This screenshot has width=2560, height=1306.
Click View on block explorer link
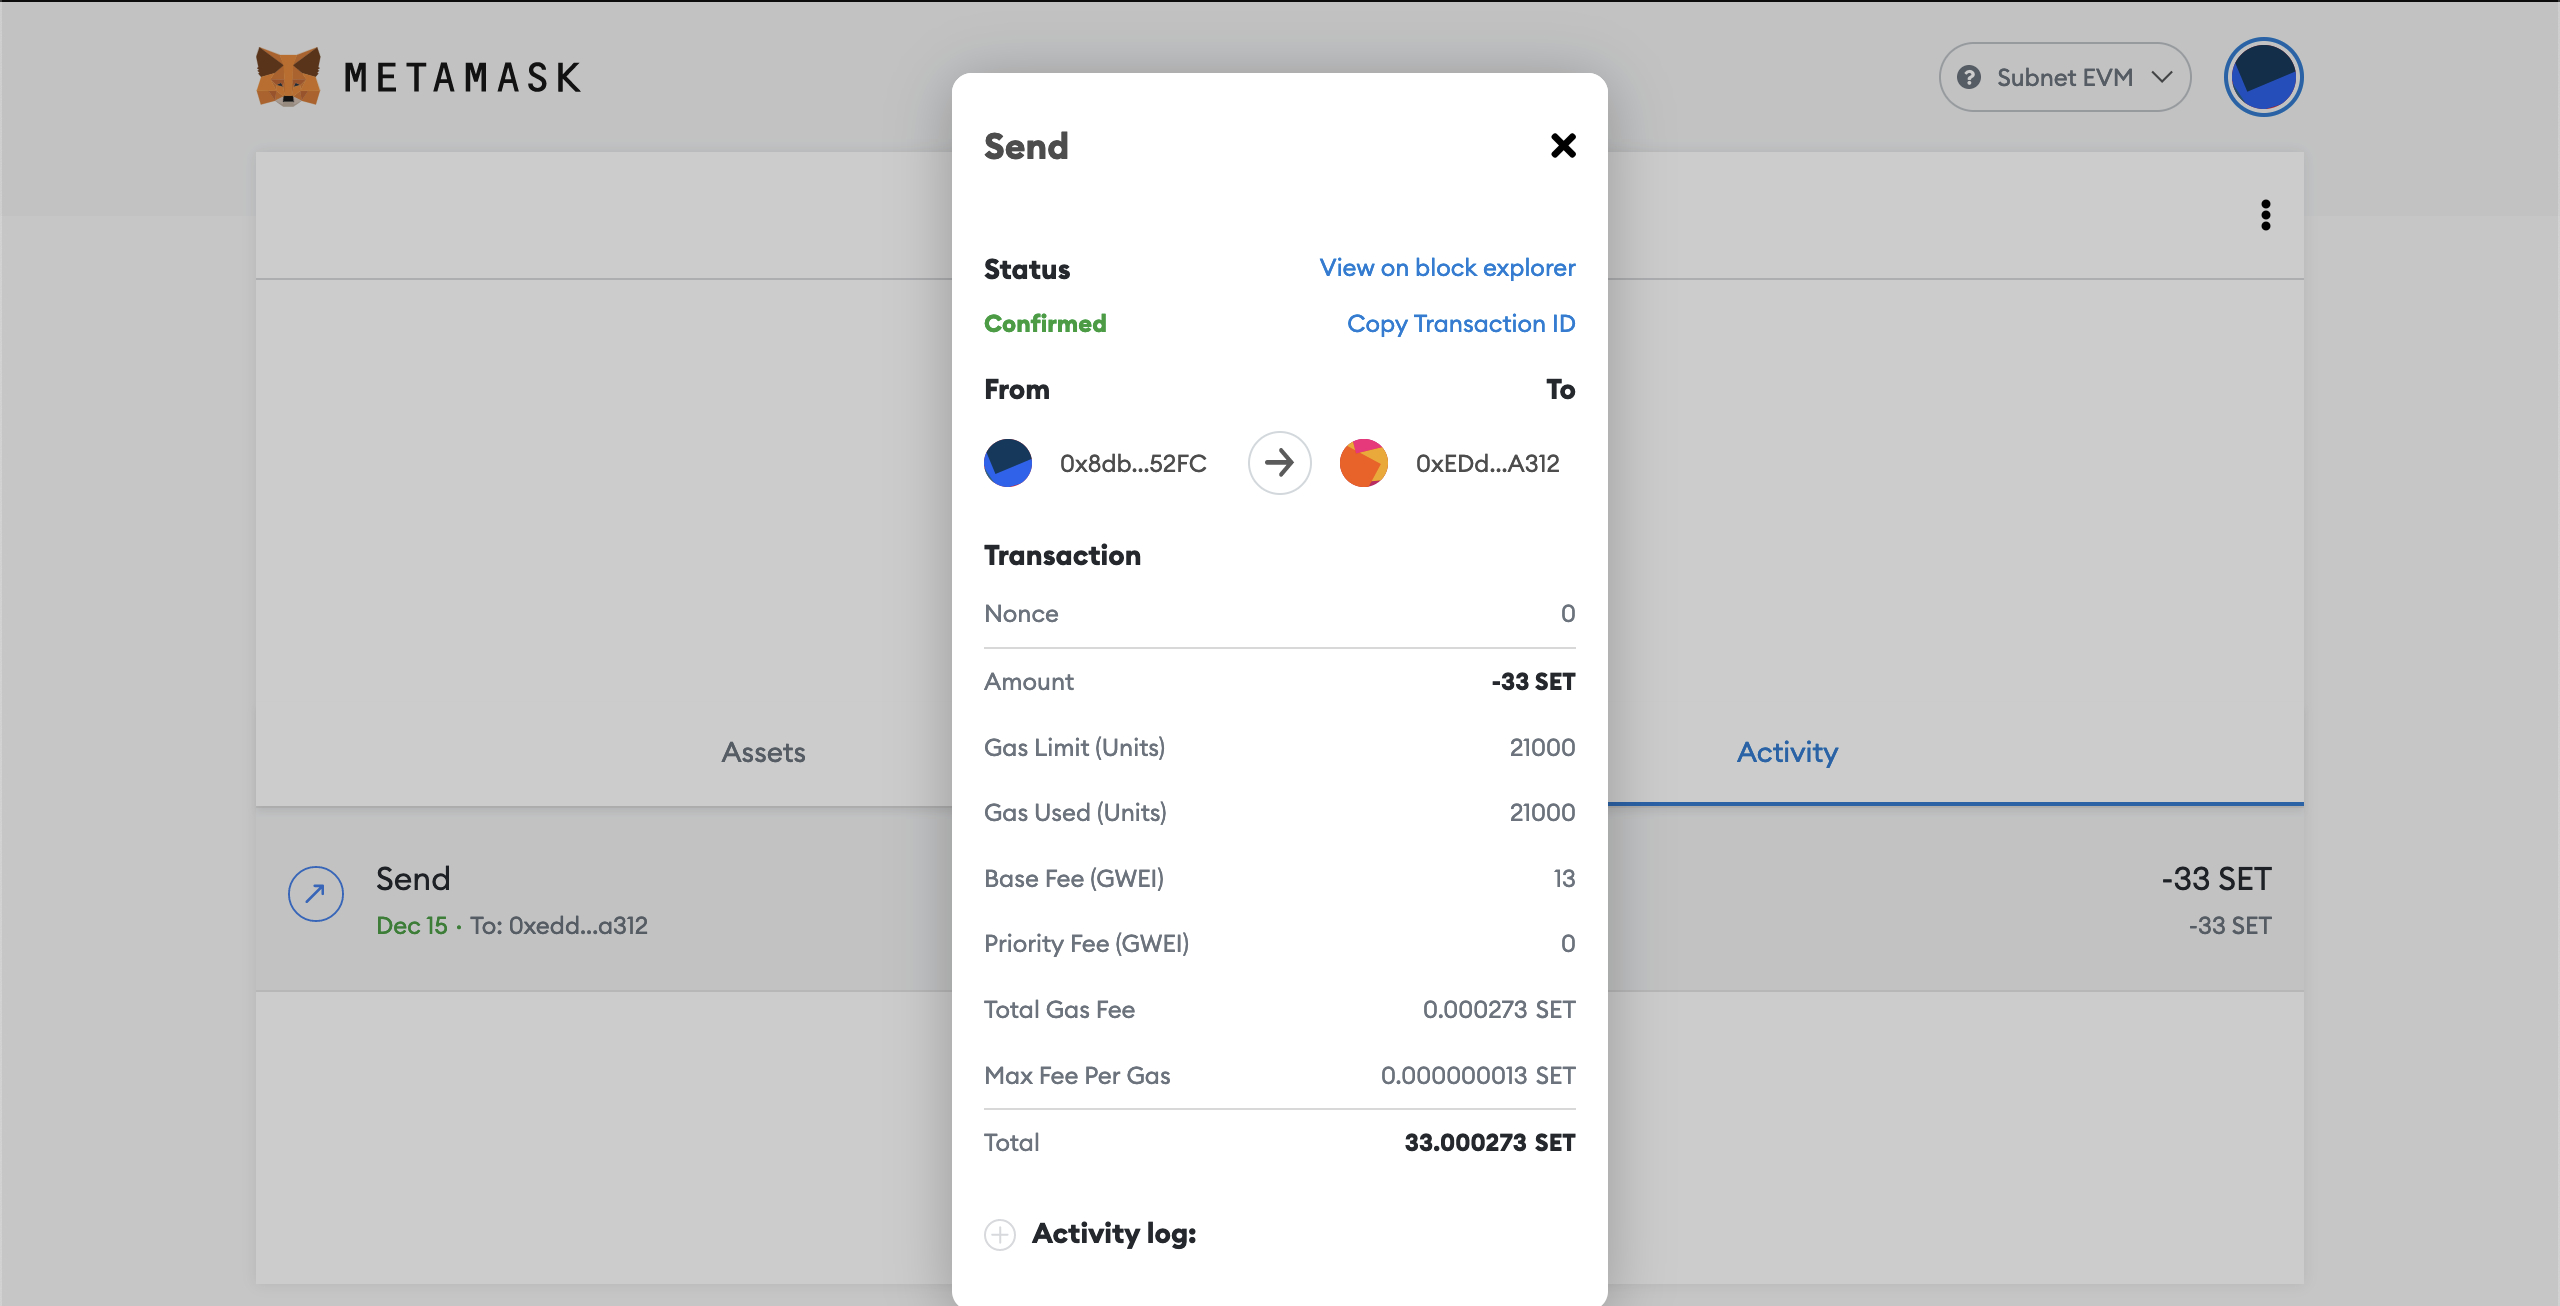1446,265
